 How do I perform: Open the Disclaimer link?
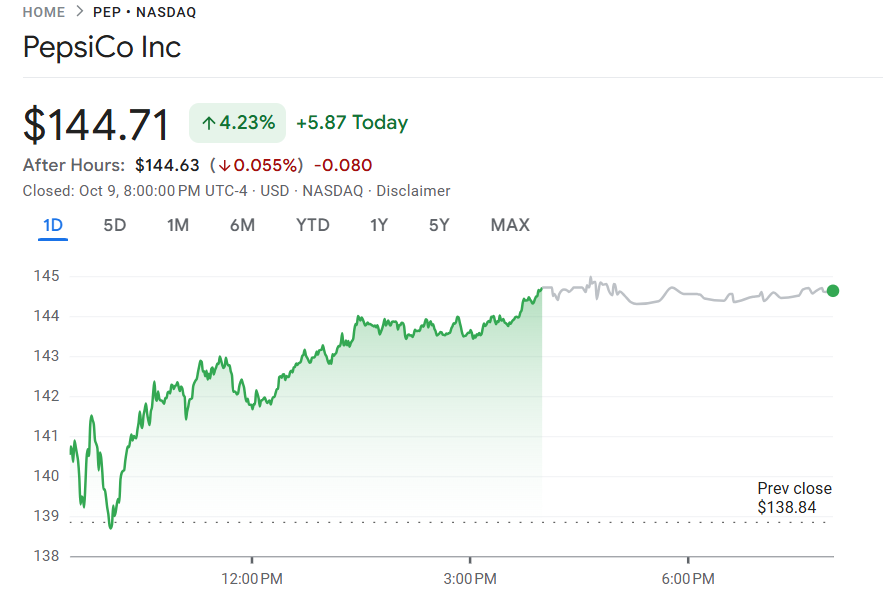pos(413,191)
